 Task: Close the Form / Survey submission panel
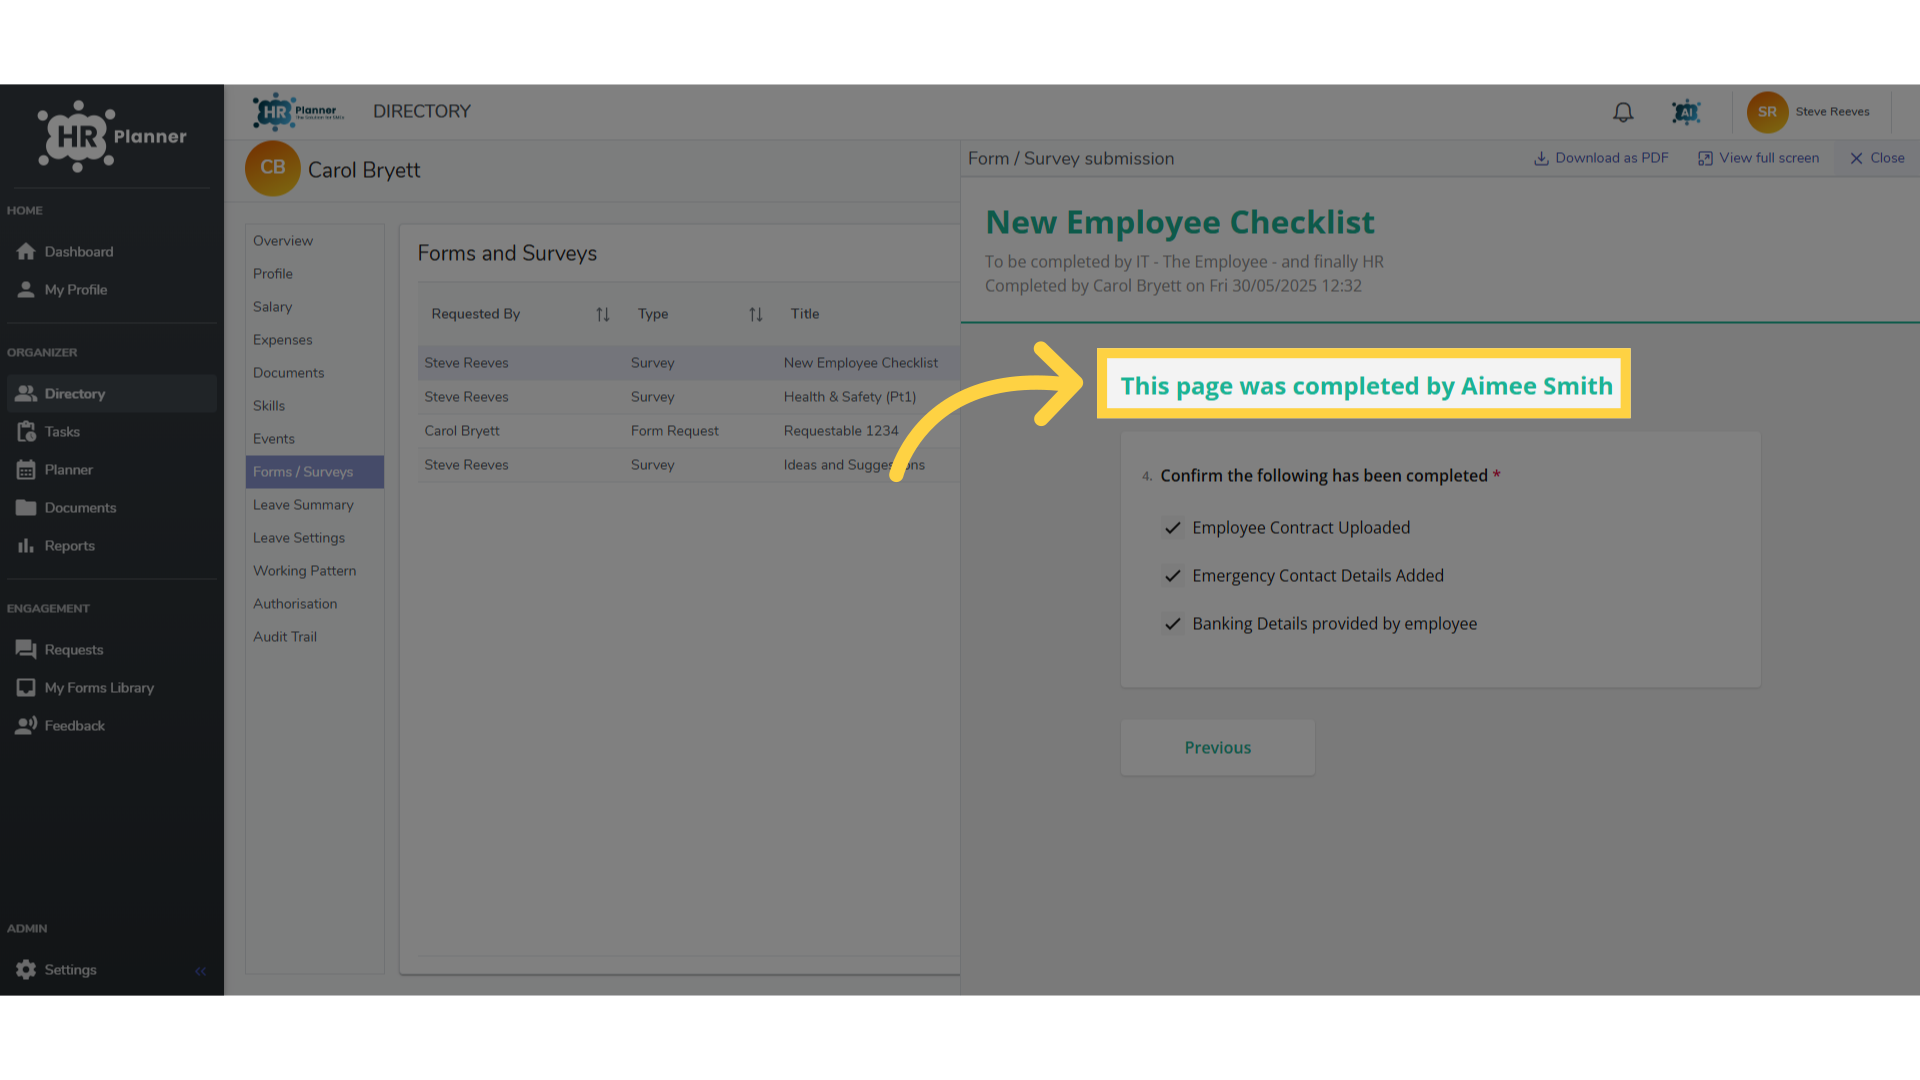(x=1877, y=158)
